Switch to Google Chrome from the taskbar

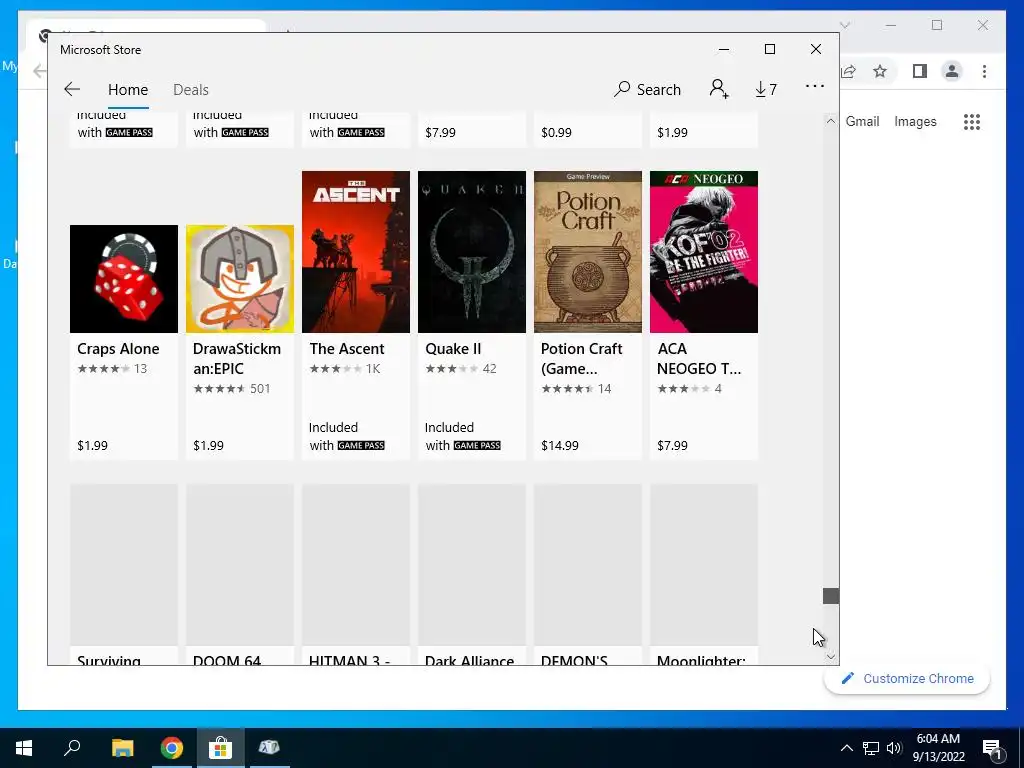(x=172, y=748)
